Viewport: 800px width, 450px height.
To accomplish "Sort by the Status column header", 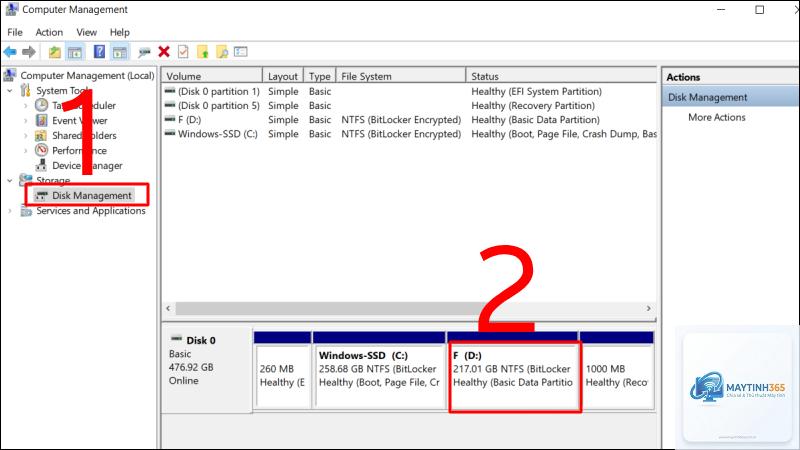I will pos(561,76).
